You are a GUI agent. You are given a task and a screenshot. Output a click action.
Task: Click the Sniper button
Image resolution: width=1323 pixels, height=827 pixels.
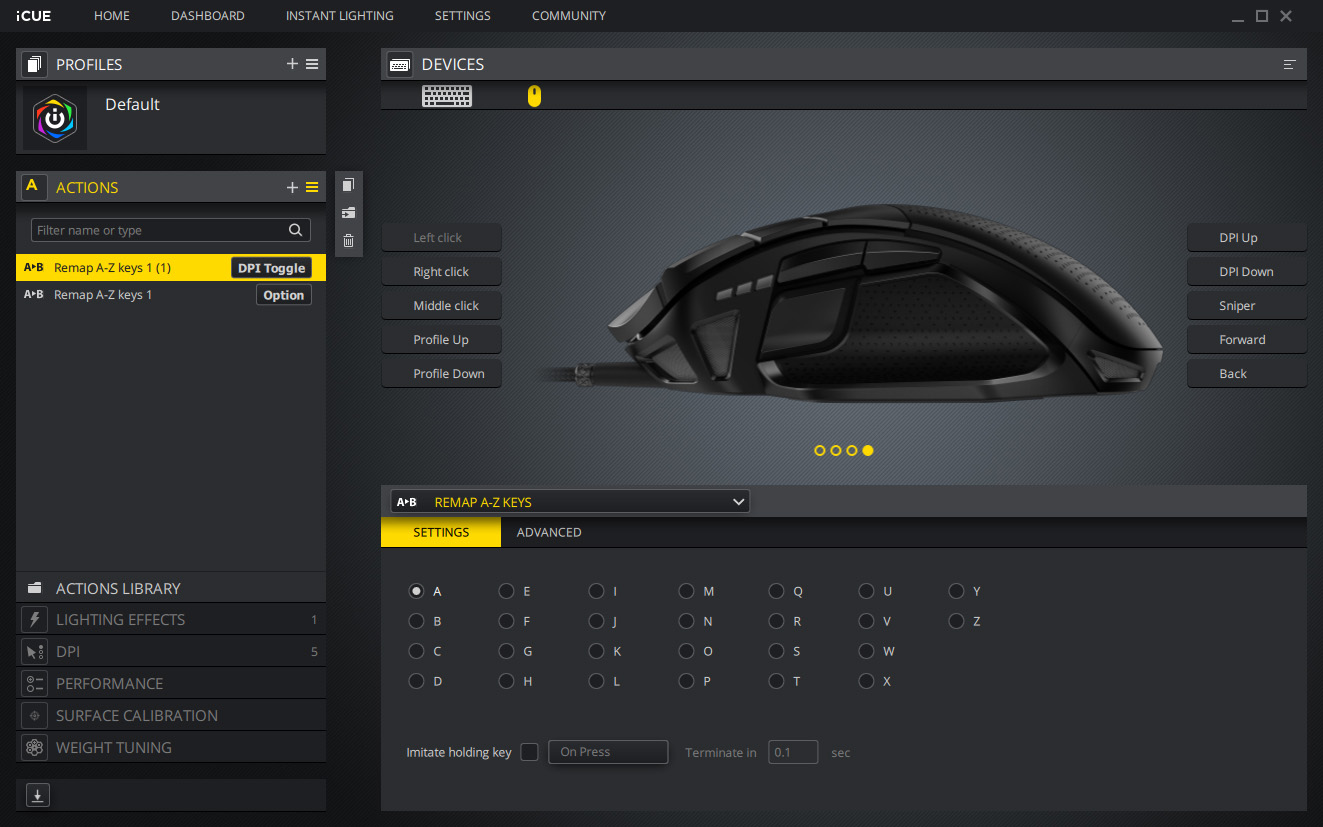tap(1247, 306)
